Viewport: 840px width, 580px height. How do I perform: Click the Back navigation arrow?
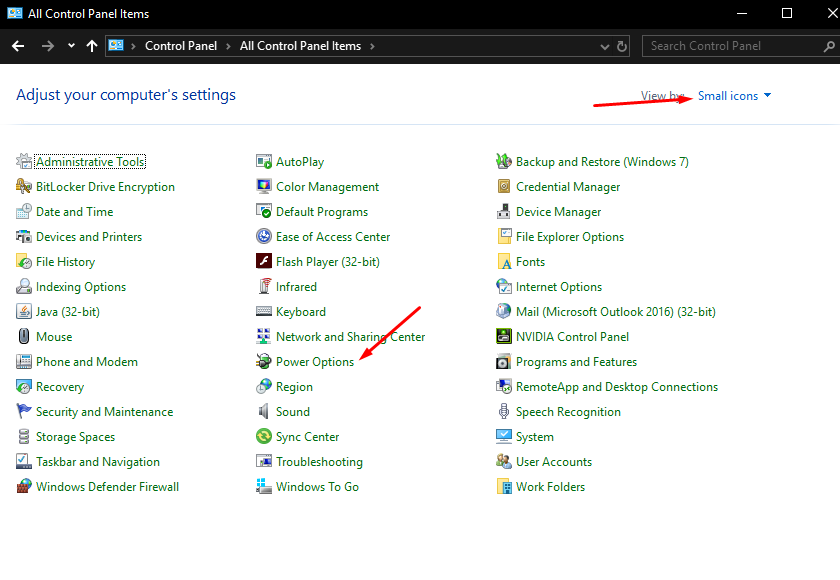coord(18,46)
